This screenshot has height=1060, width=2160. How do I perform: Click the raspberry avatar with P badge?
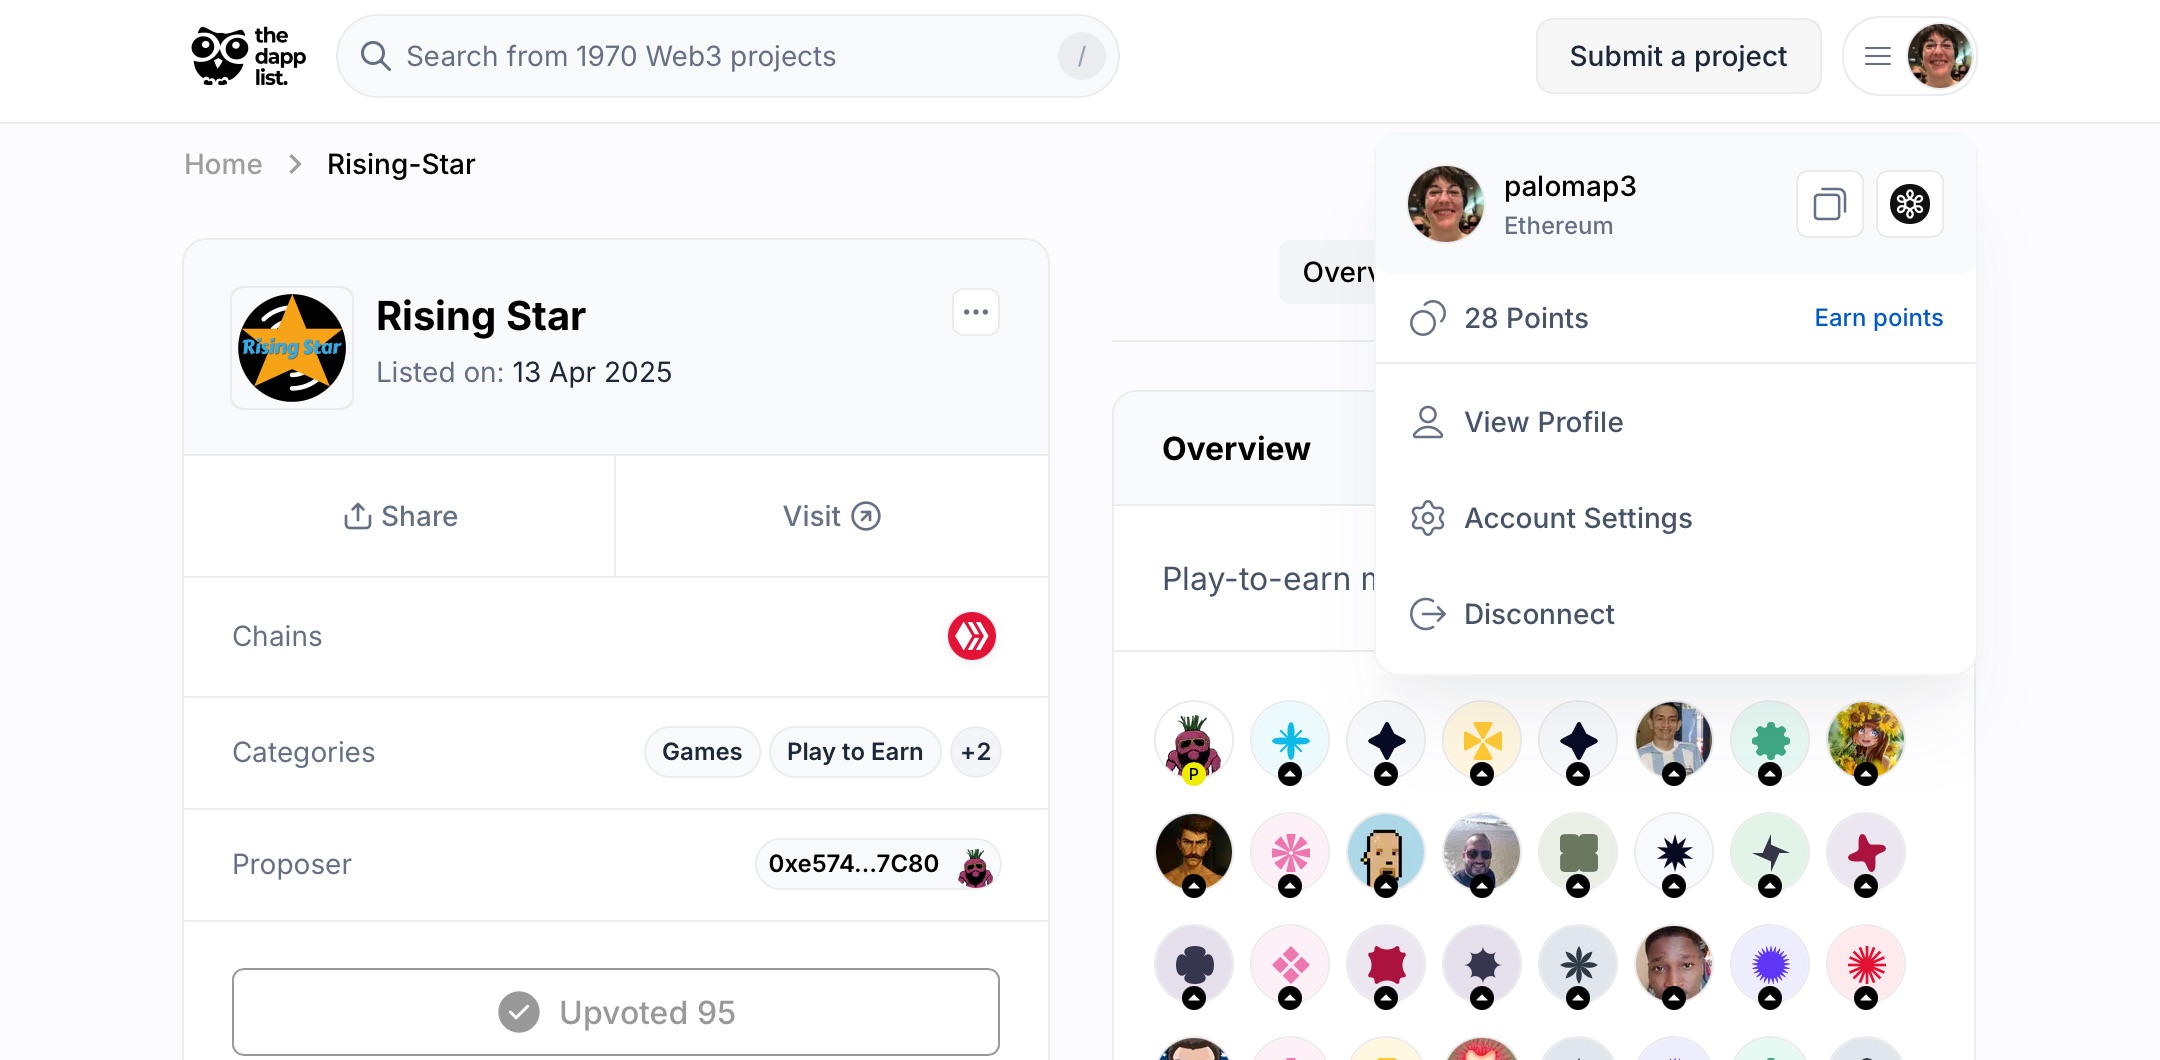point(1194,742)
